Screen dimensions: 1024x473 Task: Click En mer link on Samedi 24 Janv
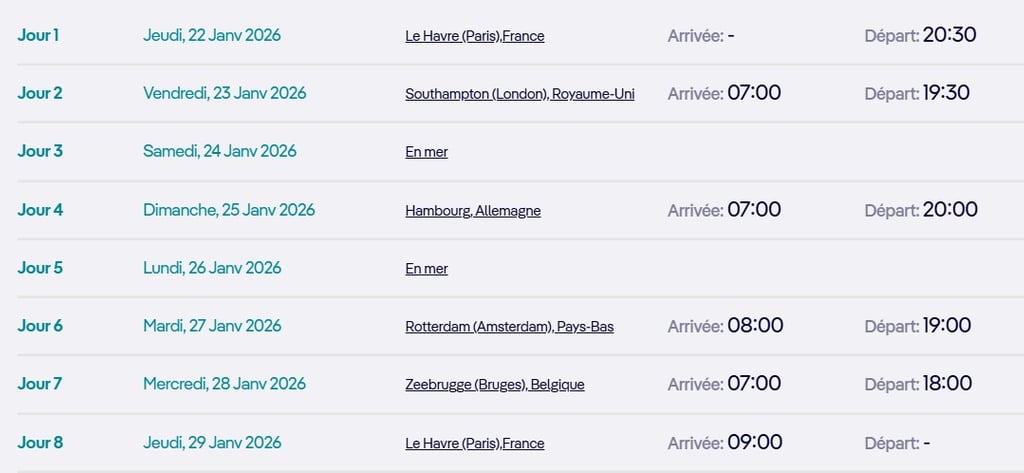[x=426, y=152]
